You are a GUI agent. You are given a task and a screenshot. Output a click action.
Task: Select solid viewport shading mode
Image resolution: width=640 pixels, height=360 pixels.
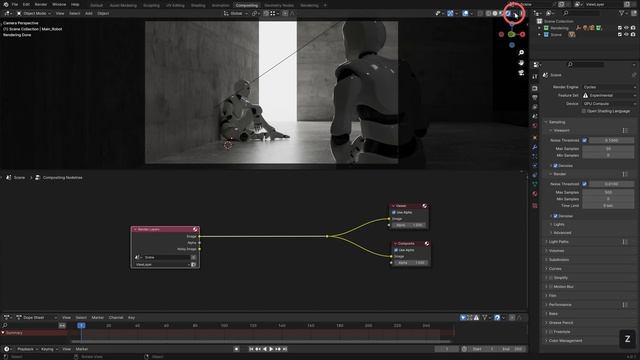pyautogui.click(x=495, y=13)
